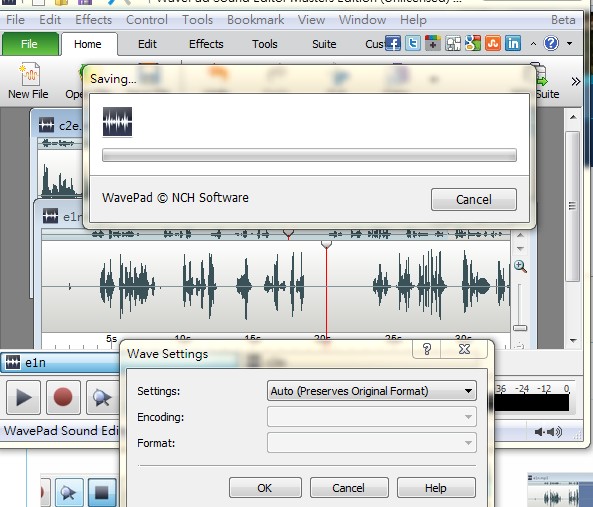Click the blue help question icon
Viewport: 593px width, 507px height.
click(551, 43)
